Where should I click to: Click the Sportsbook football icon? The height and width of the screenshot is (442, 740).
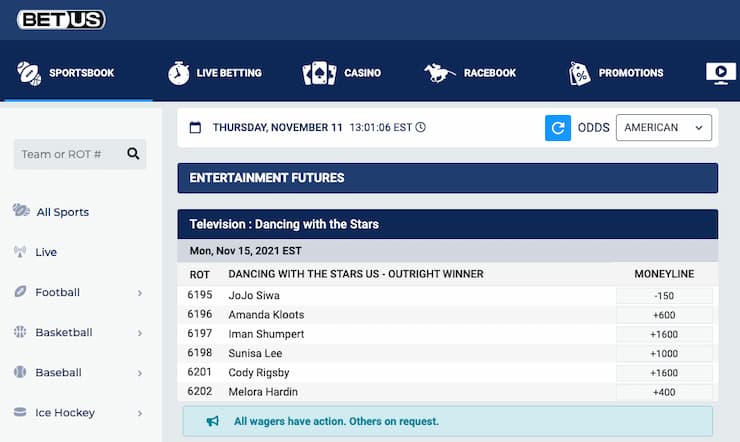[29, 73]
